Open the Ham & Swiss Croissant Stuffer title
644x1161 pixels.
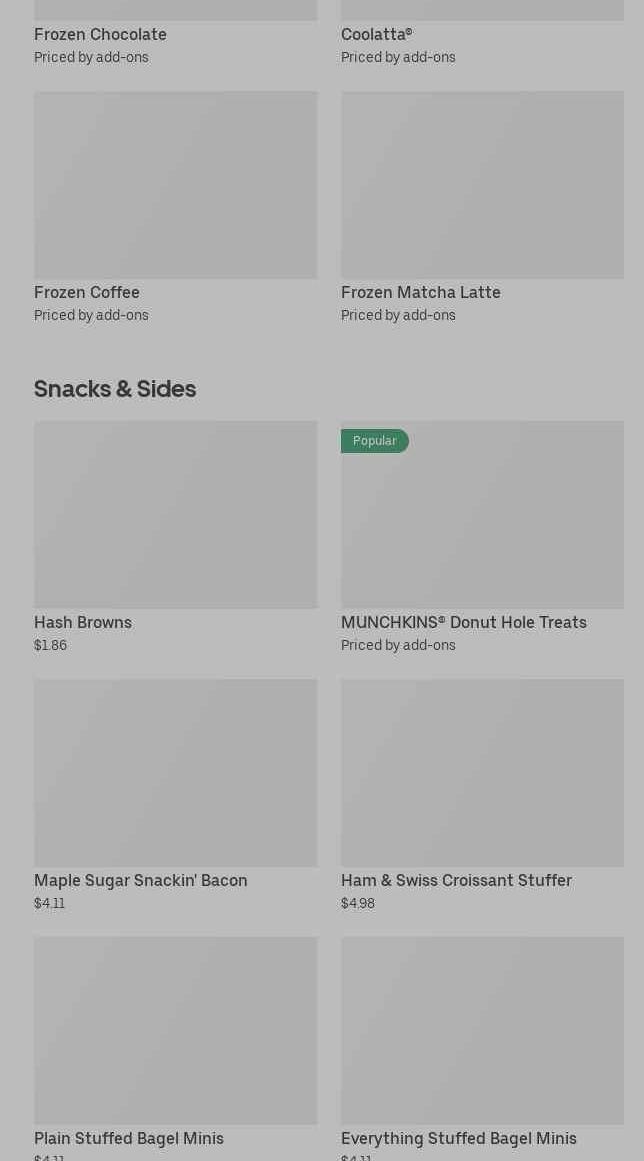[456, 881]
